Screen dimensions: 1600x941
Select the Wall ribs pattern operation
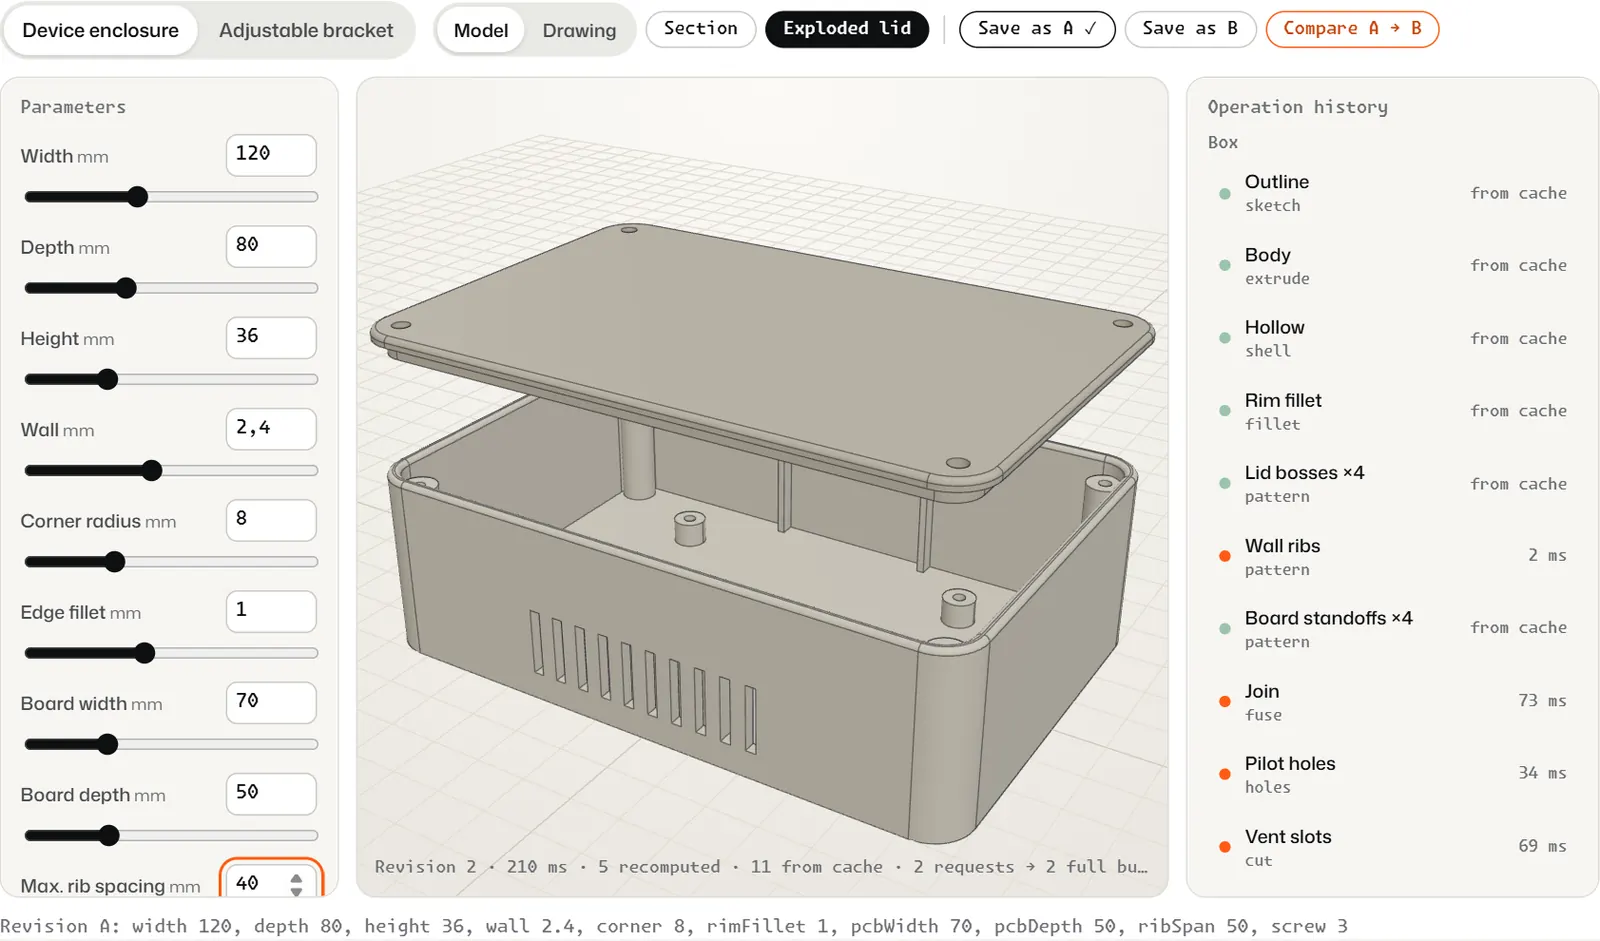tap(1392, 556)
